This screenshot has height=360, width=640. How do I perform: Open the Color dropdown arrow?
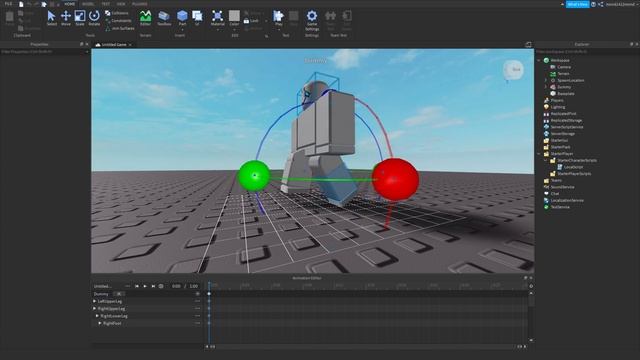[234, 30]
